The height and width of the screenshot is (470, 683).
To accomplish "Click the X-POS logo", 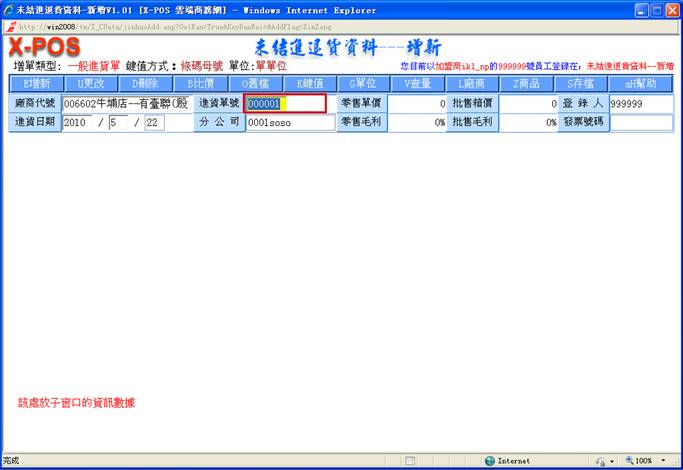I will (x=45, y=47).
